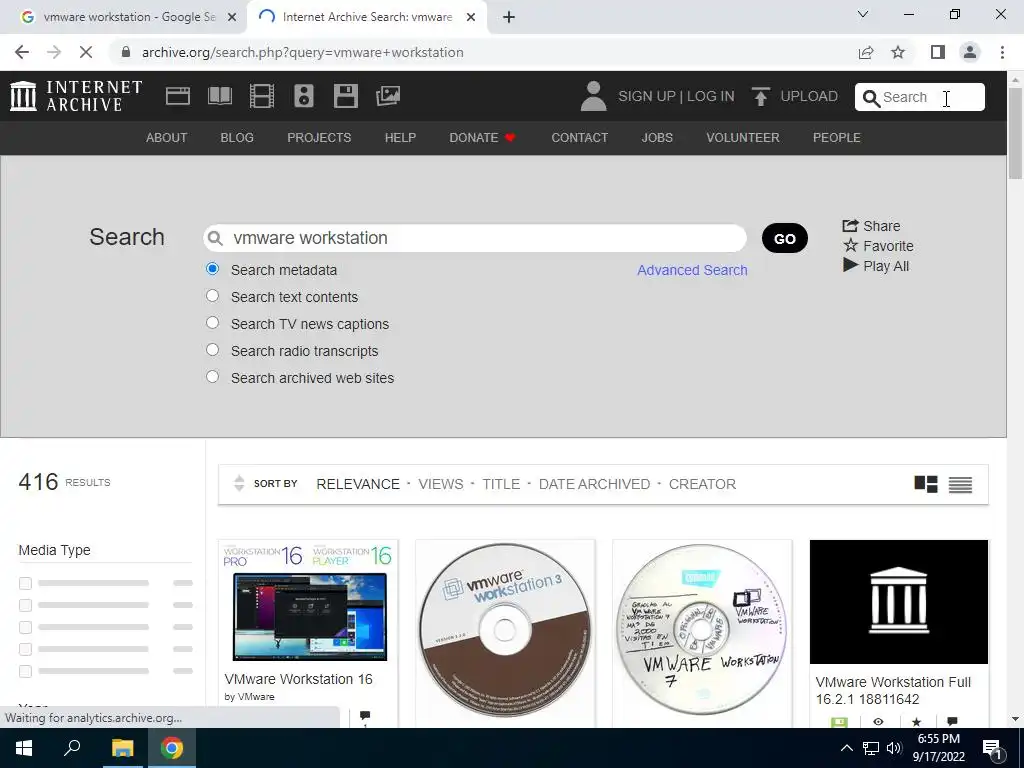Viewport: 1024px width, 768px height.
Task: Click the magnifier icon in the top search box
Action: click(871, 98)
